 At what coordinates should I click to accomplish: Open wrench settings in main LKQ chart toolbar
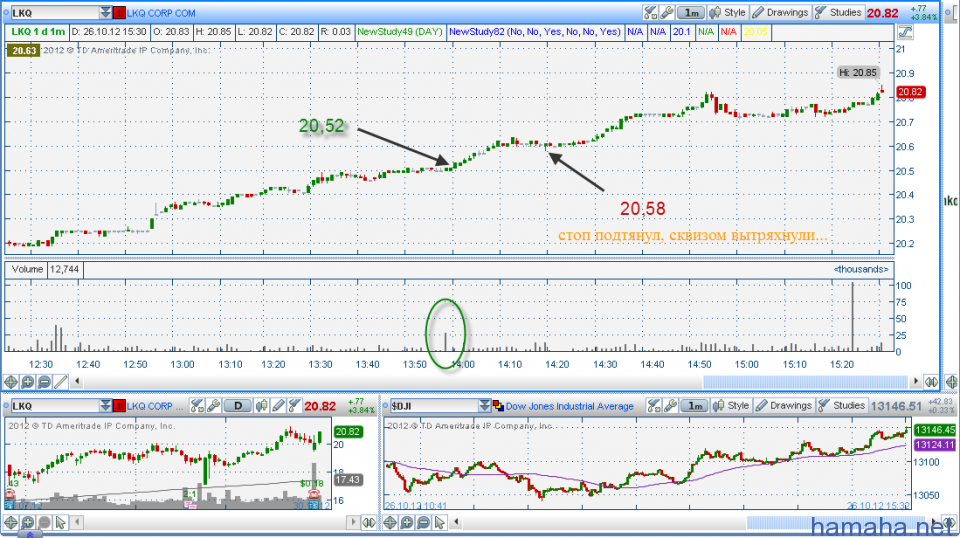pos(667,12)
